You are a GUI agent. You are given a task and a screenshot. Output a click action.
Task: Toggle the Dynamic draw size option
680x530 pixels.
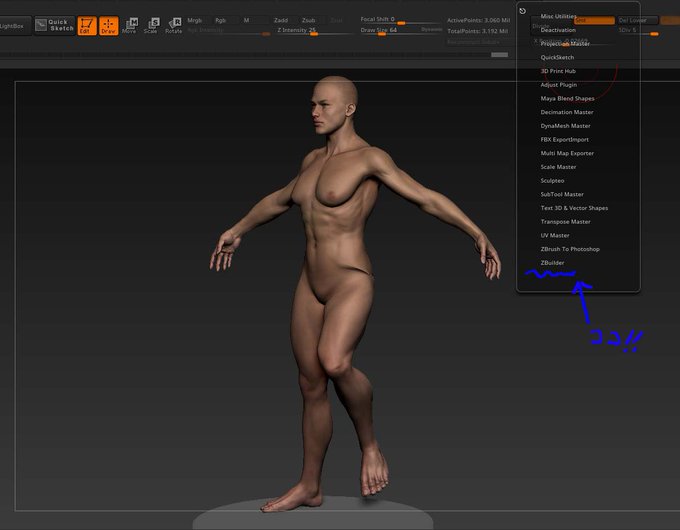(431, 29)
